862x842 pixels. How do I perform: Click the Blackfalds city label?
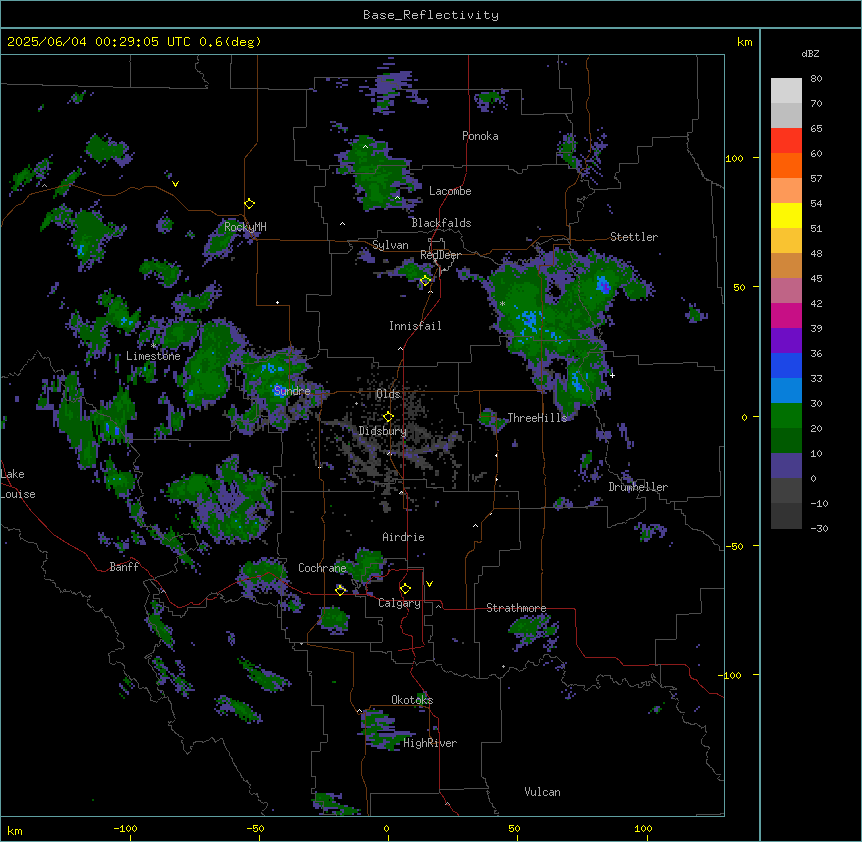pos(441,223)
